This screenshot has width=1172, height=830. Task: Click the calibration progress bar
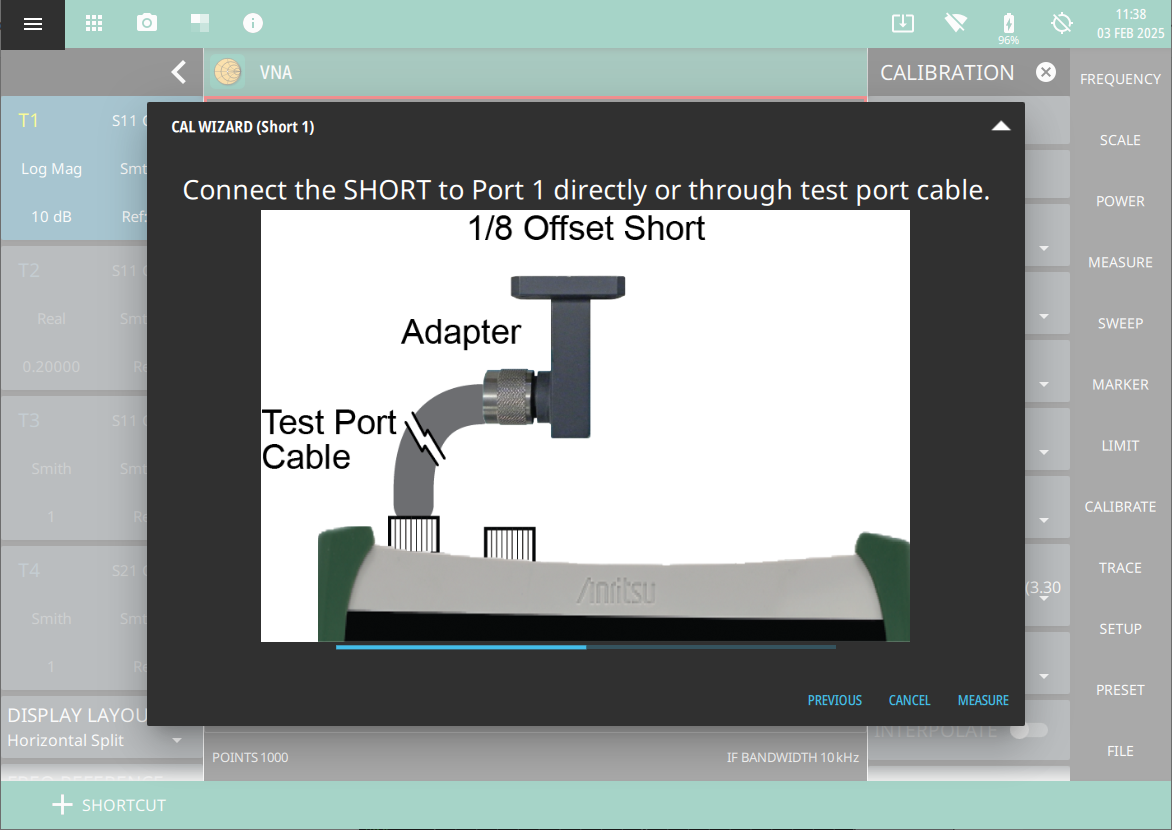pos(585,647)
